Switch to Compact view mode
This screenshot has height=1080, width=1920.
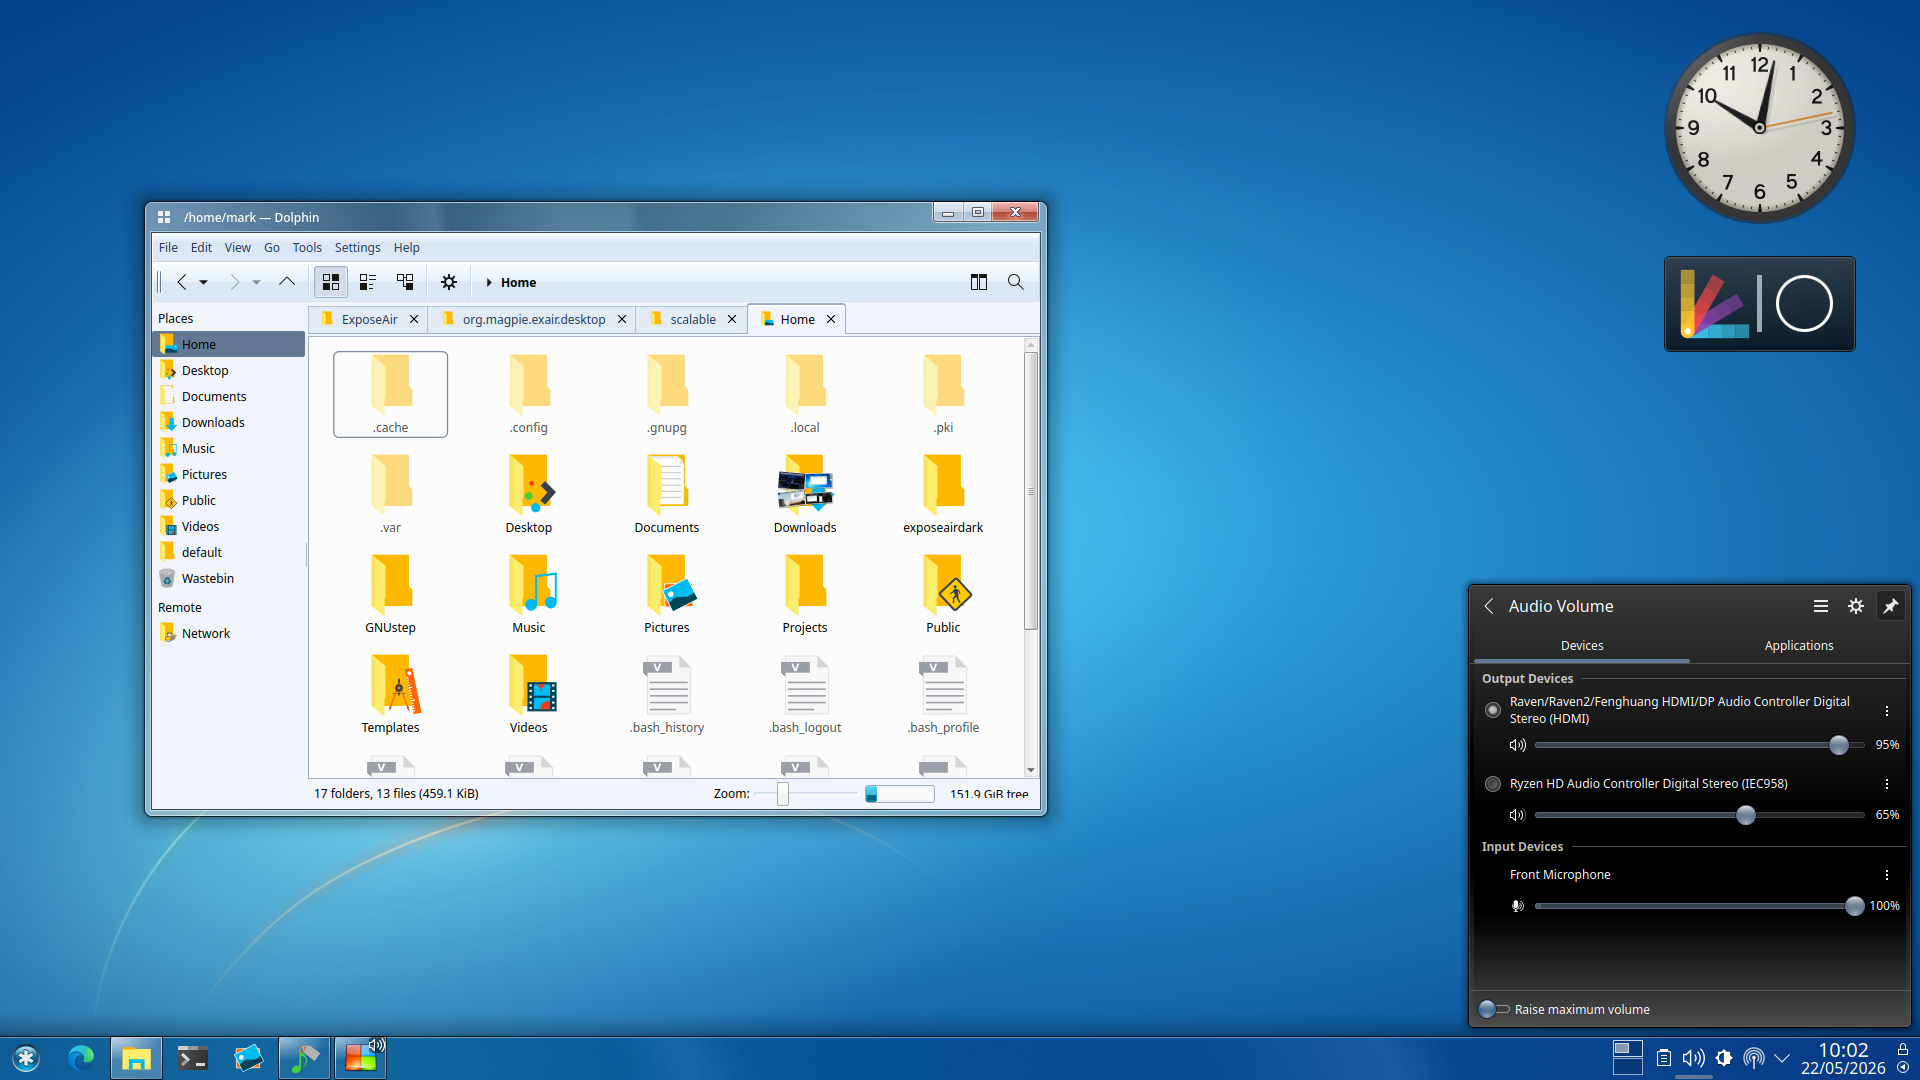pyautogui.click(x=368, y=282)
